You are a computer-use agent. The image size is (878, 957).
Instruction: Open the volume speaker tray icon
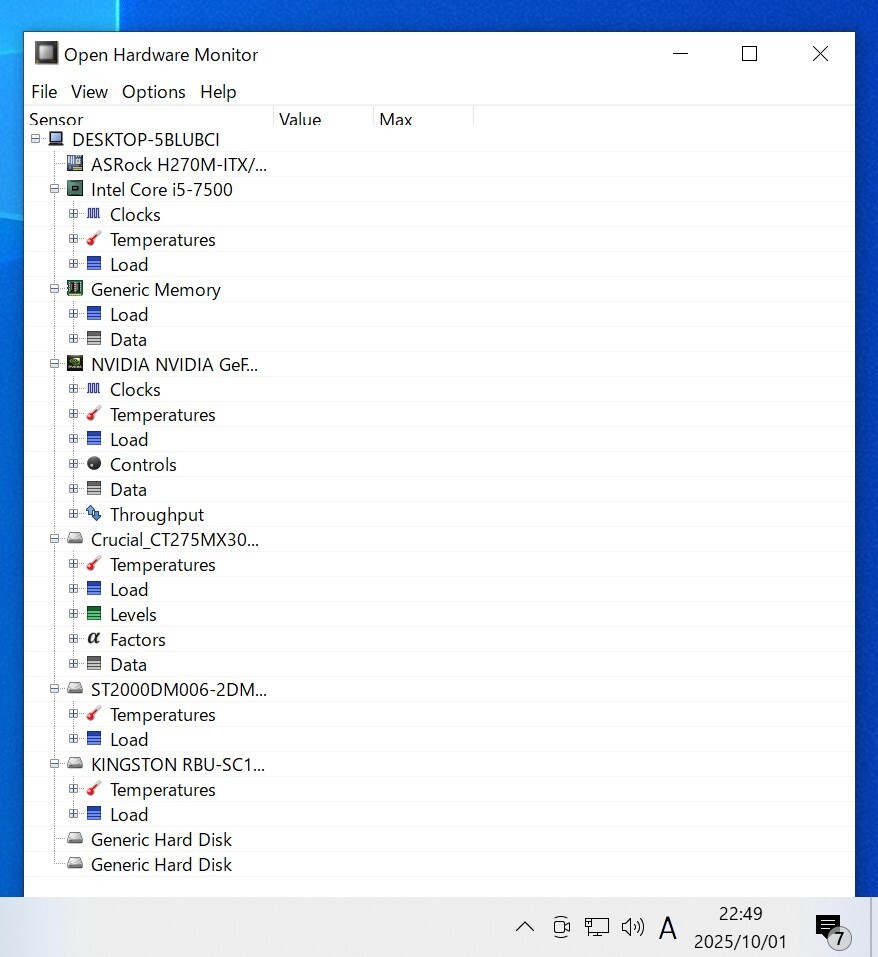(633, 928)
